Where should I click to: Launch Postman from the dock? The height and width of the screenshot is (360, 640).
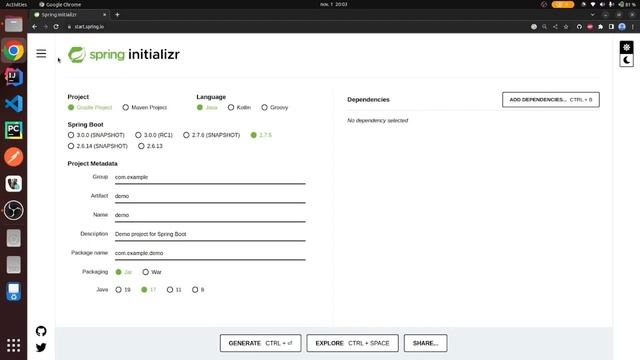click(13, 157)
